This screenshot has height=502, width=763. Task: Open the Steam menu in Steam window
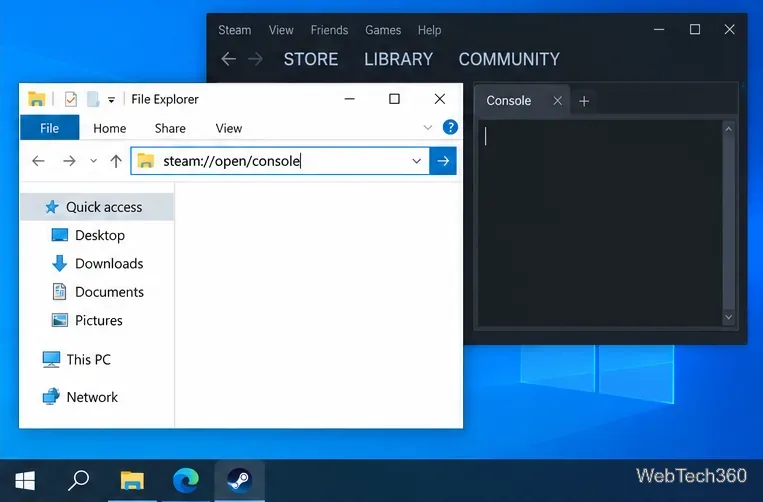click(x=235, y=30)
